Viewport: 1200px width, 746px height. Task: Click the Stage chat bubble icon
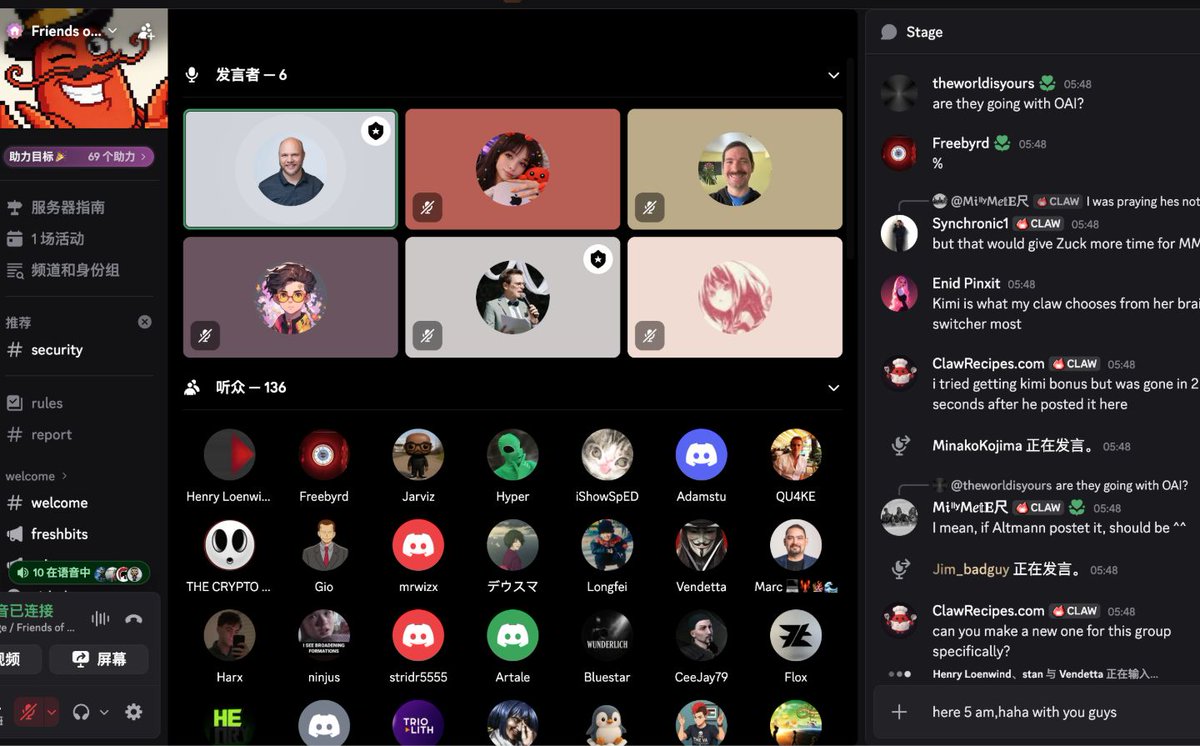pos(889,32)
